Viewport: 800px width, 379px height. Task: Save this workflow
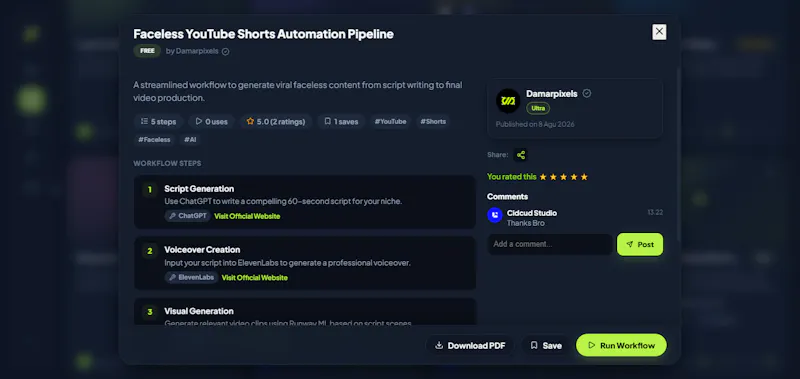pos(545,346)
